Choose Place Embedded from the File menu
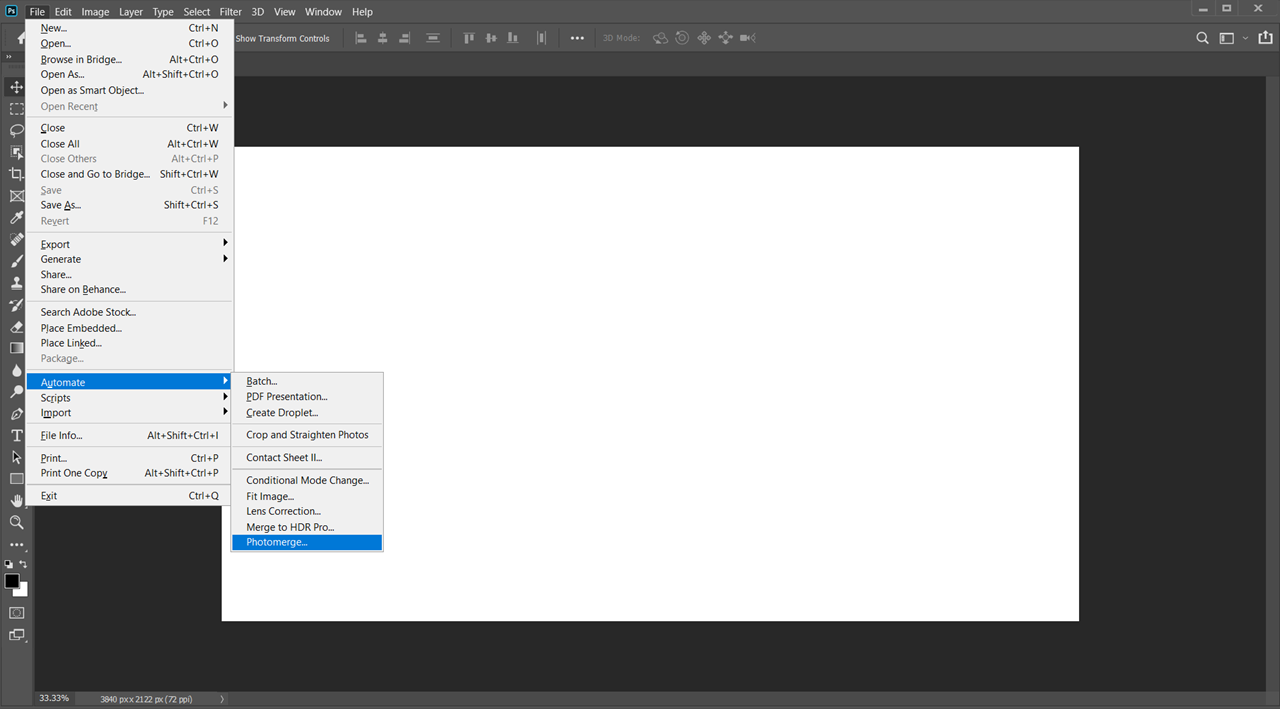The height and width of the screenshot is (709, 1280). 130,328
